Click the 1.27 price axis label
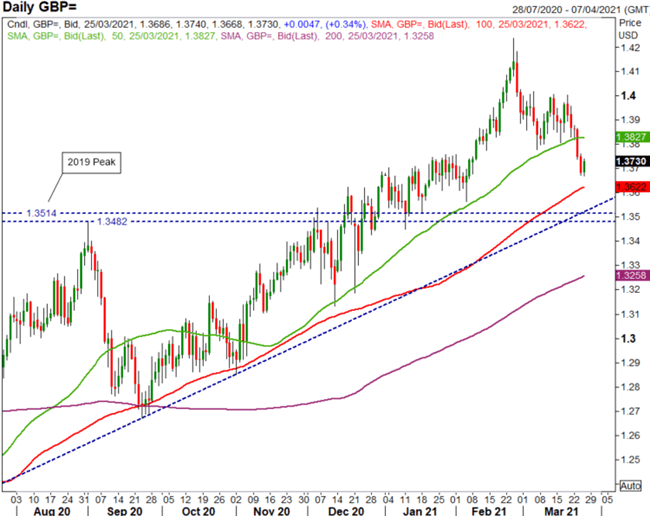 tap(630, 411)
